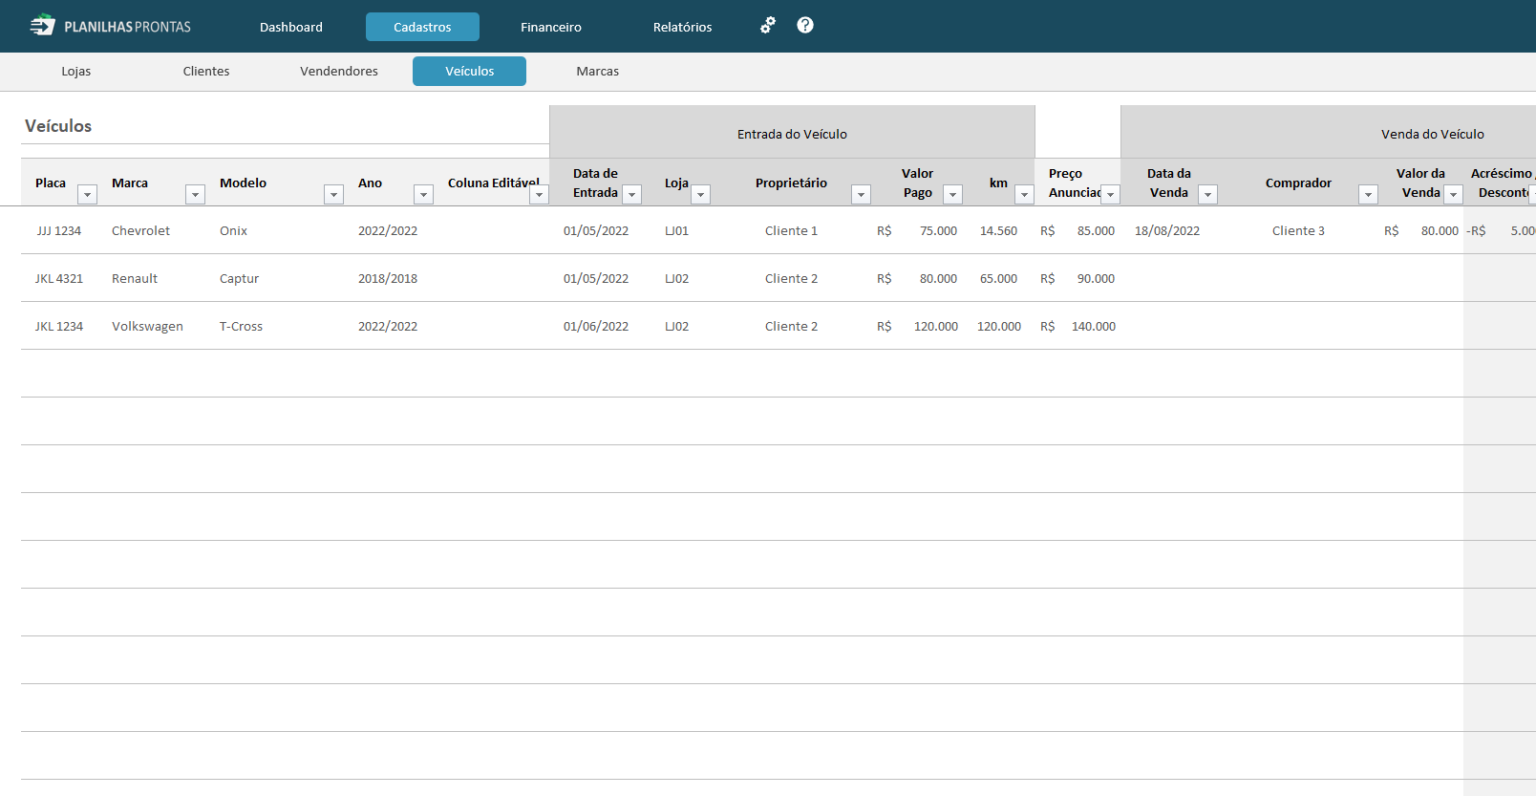The image size is (1536, 796).
Task: Select the 90.000 advertised price cell
Action: pos(1096,279)
